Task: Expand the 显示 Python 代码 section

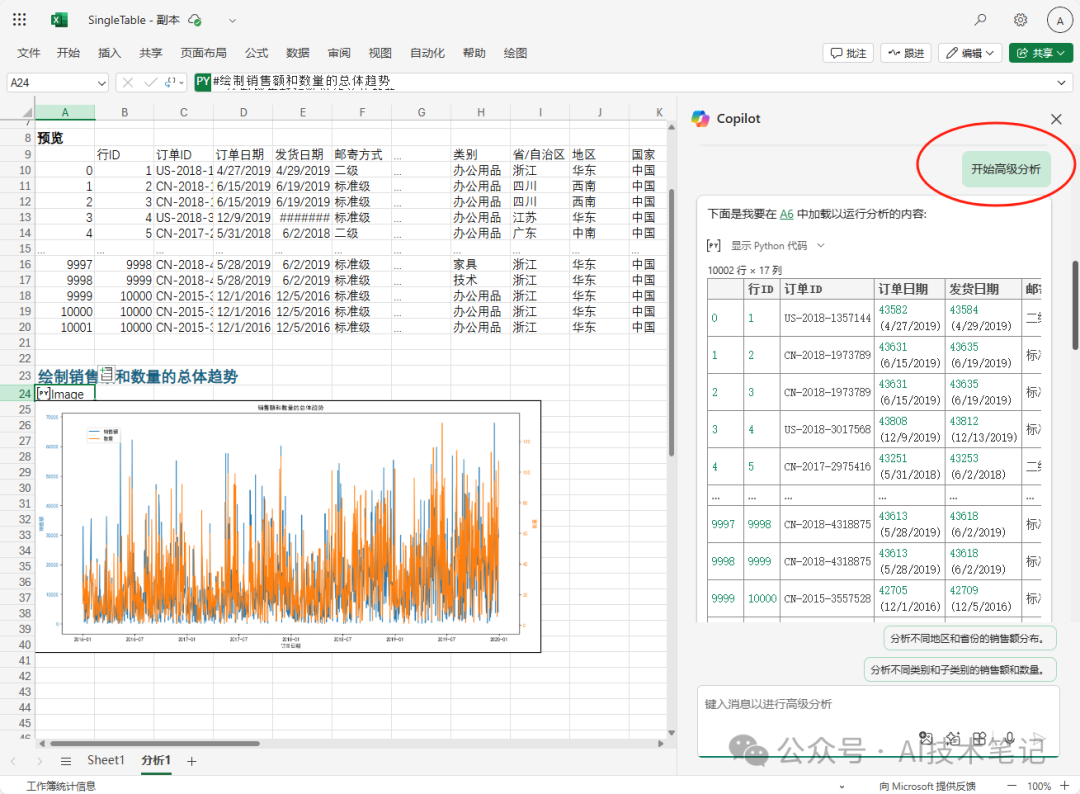Action: 768,245
